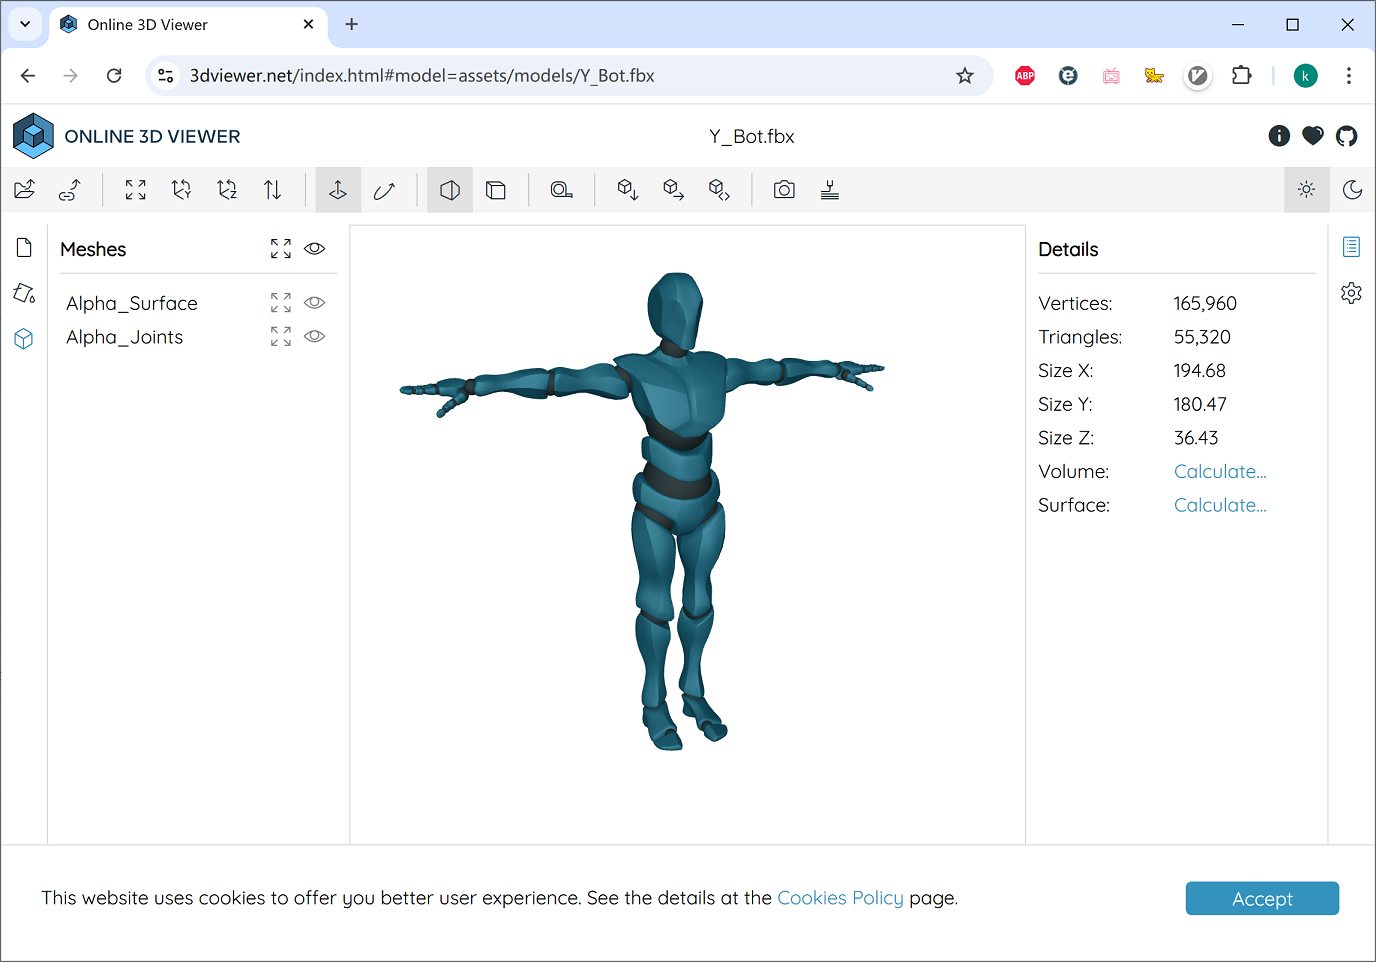Open the Cookies Policy link
The image size is (1376, 962).
pyautogui.click(x=840, y=898)
